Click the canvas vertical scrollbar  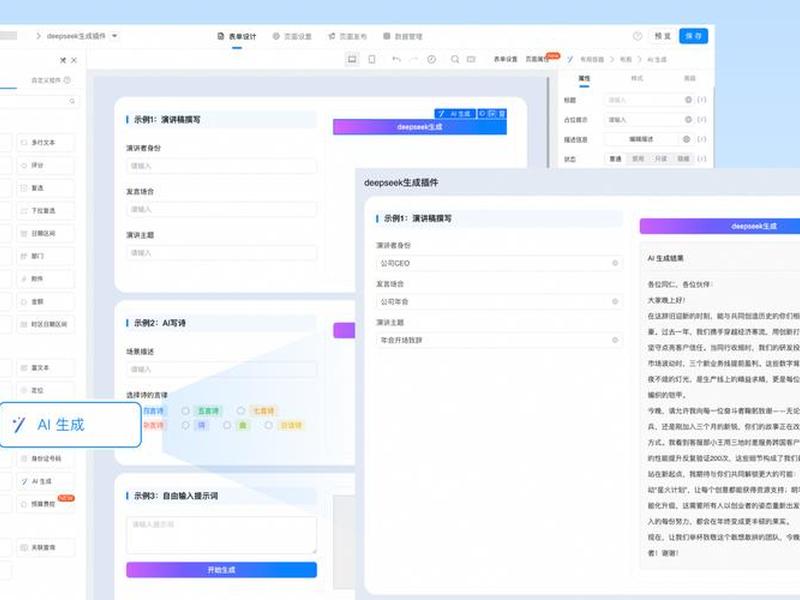click(x=548, y=122)
